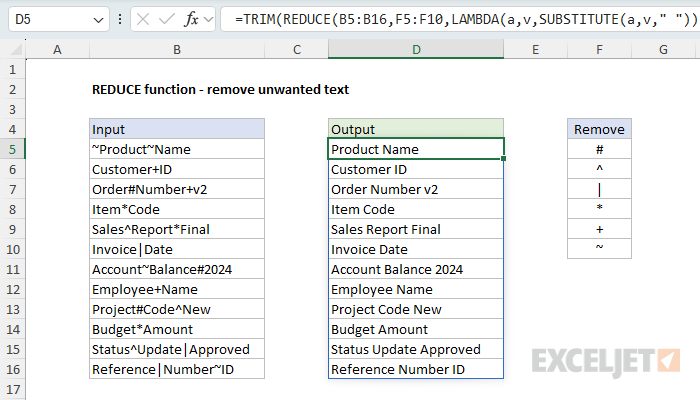The height and width of the screenshot is (400, 700).
Task: Select cell 'Customer+ID'
Action: tap(177, 169)
